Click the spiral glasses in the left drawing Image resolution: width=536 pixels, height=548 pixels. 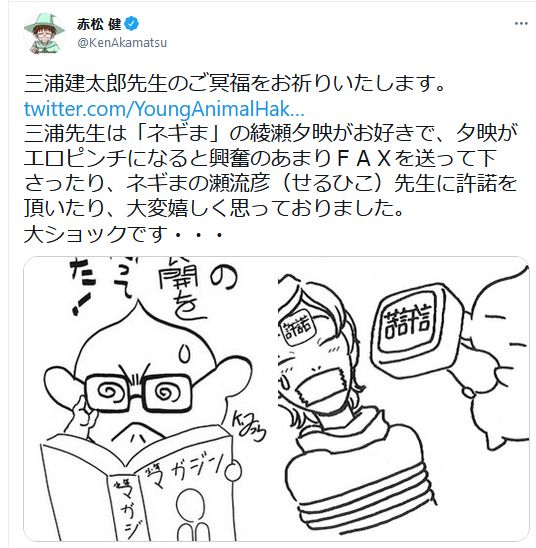[138, 392]
